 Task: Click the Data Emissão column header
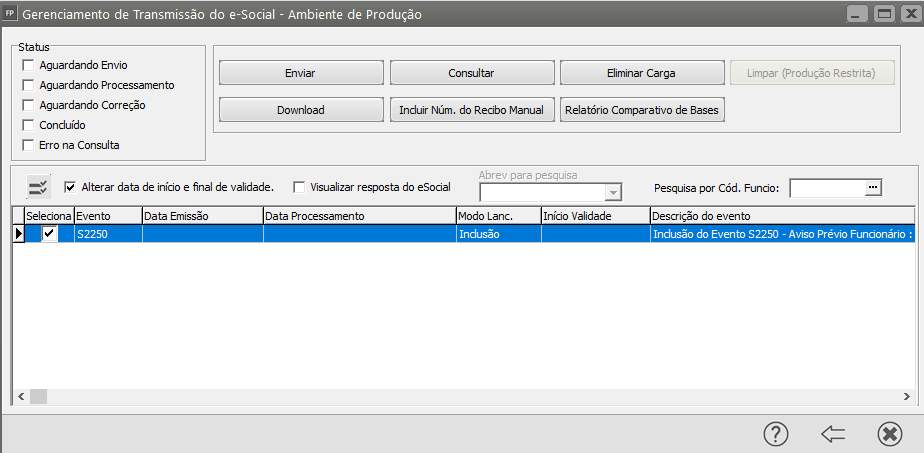[x=203, y=216]
